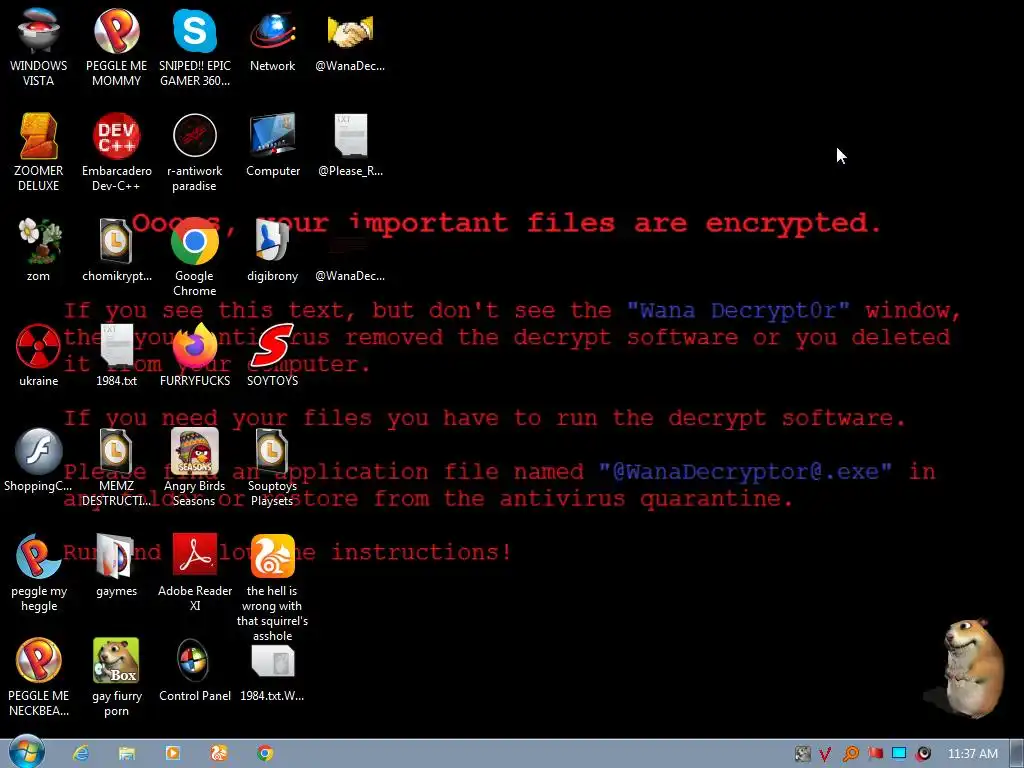
Task: Select the Skype-logo SNIPED!! EPIC GAMER icon
Action: coord(195,47)
